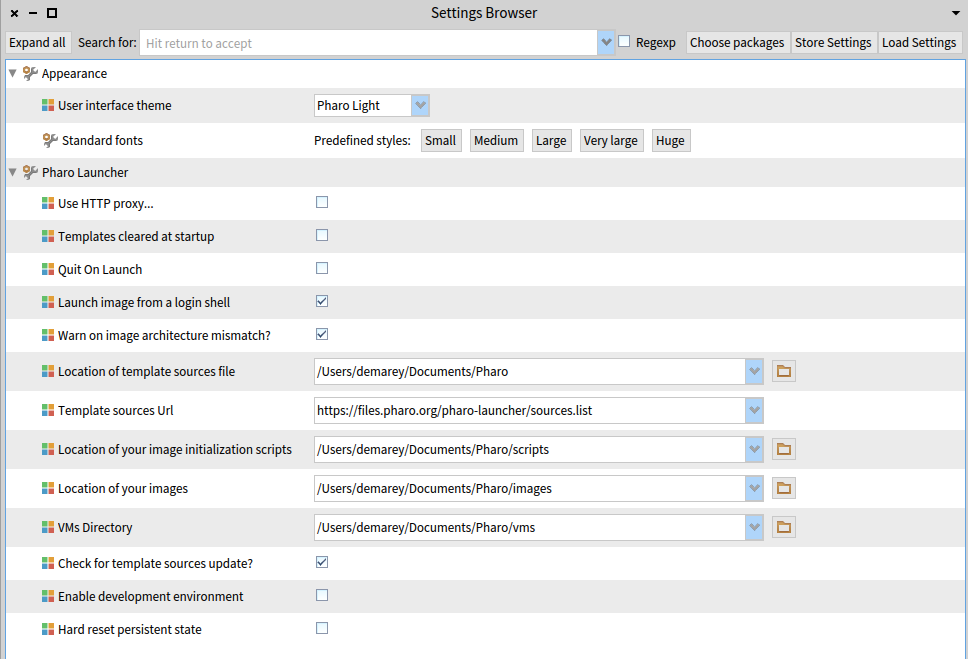968x659 pixels.
Task: Open images location history dropdown
Action: 754,488
